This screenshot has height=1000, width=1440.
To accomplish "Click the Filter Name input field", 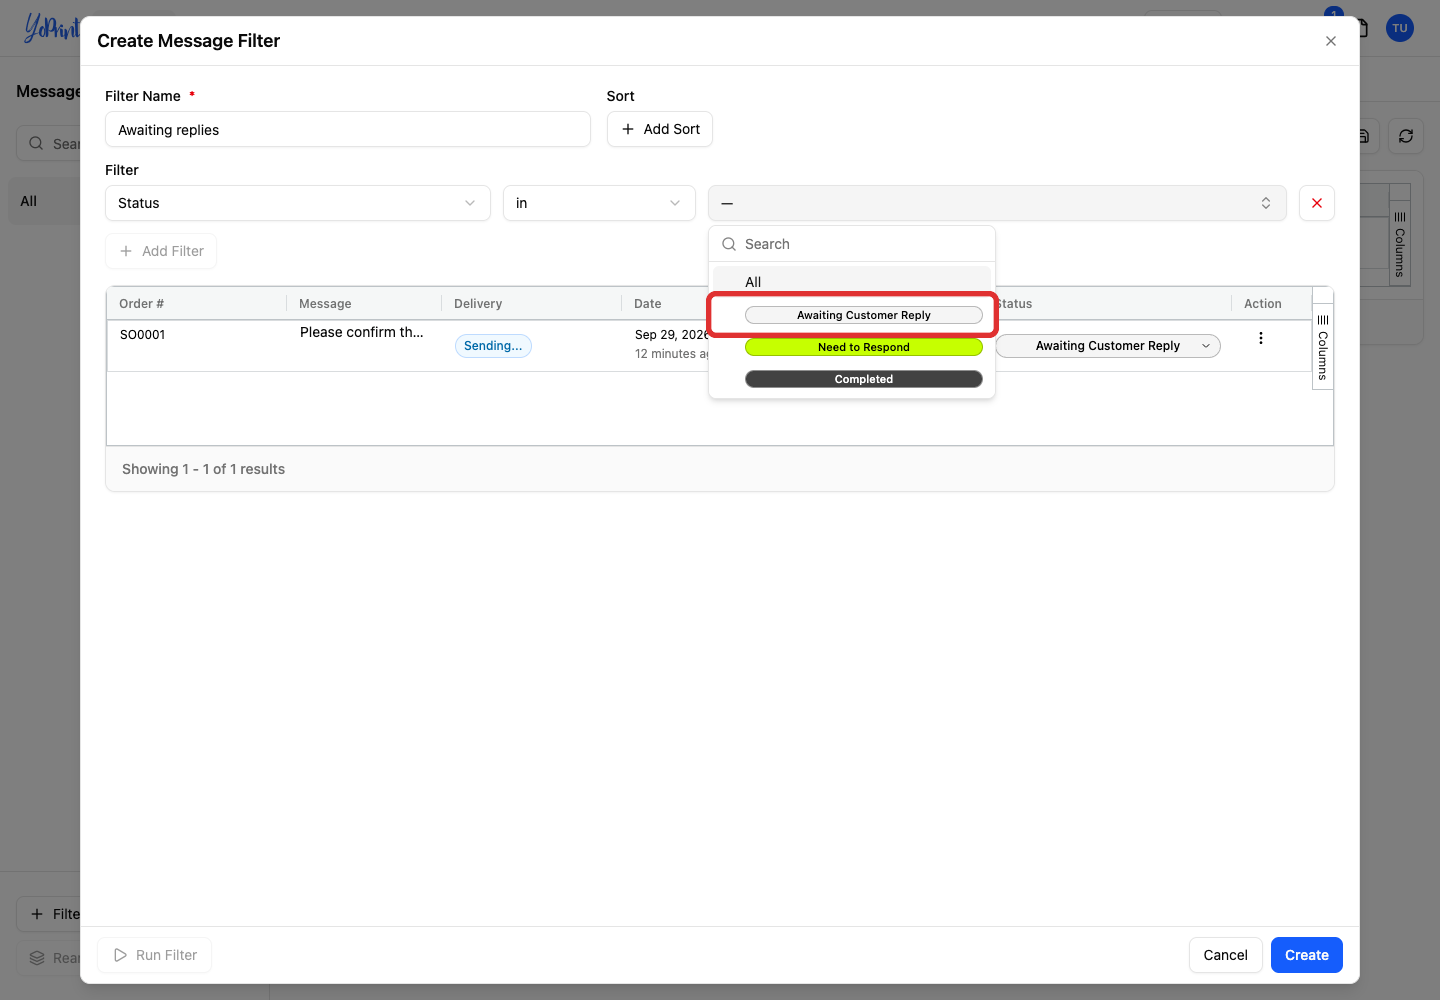I will (x=348, y=130).
